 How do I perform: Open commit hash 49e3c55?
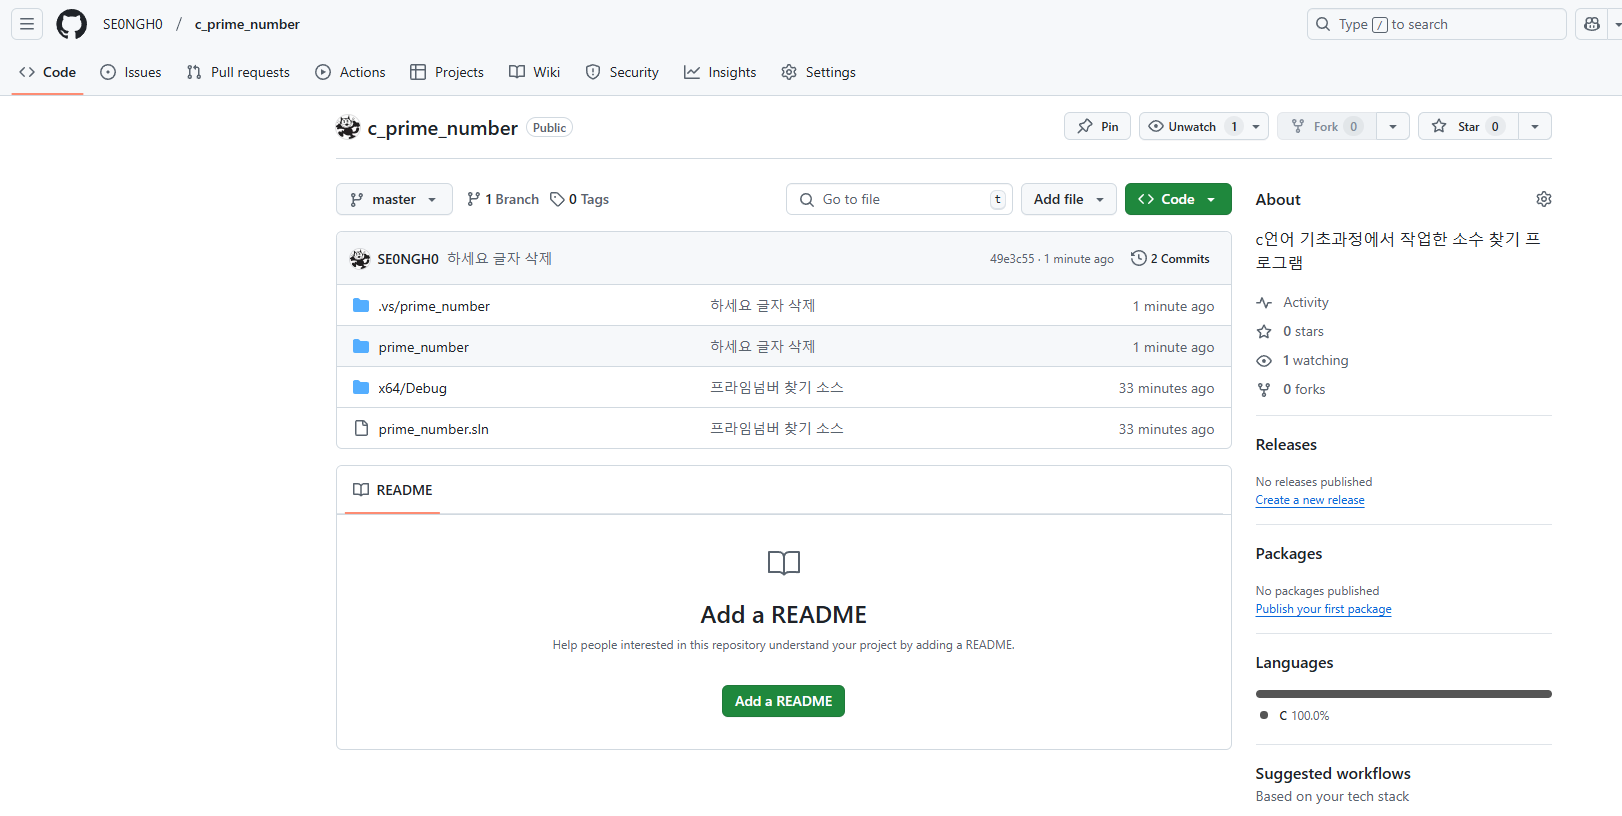pyautogui.click(x=1012, y=259)
